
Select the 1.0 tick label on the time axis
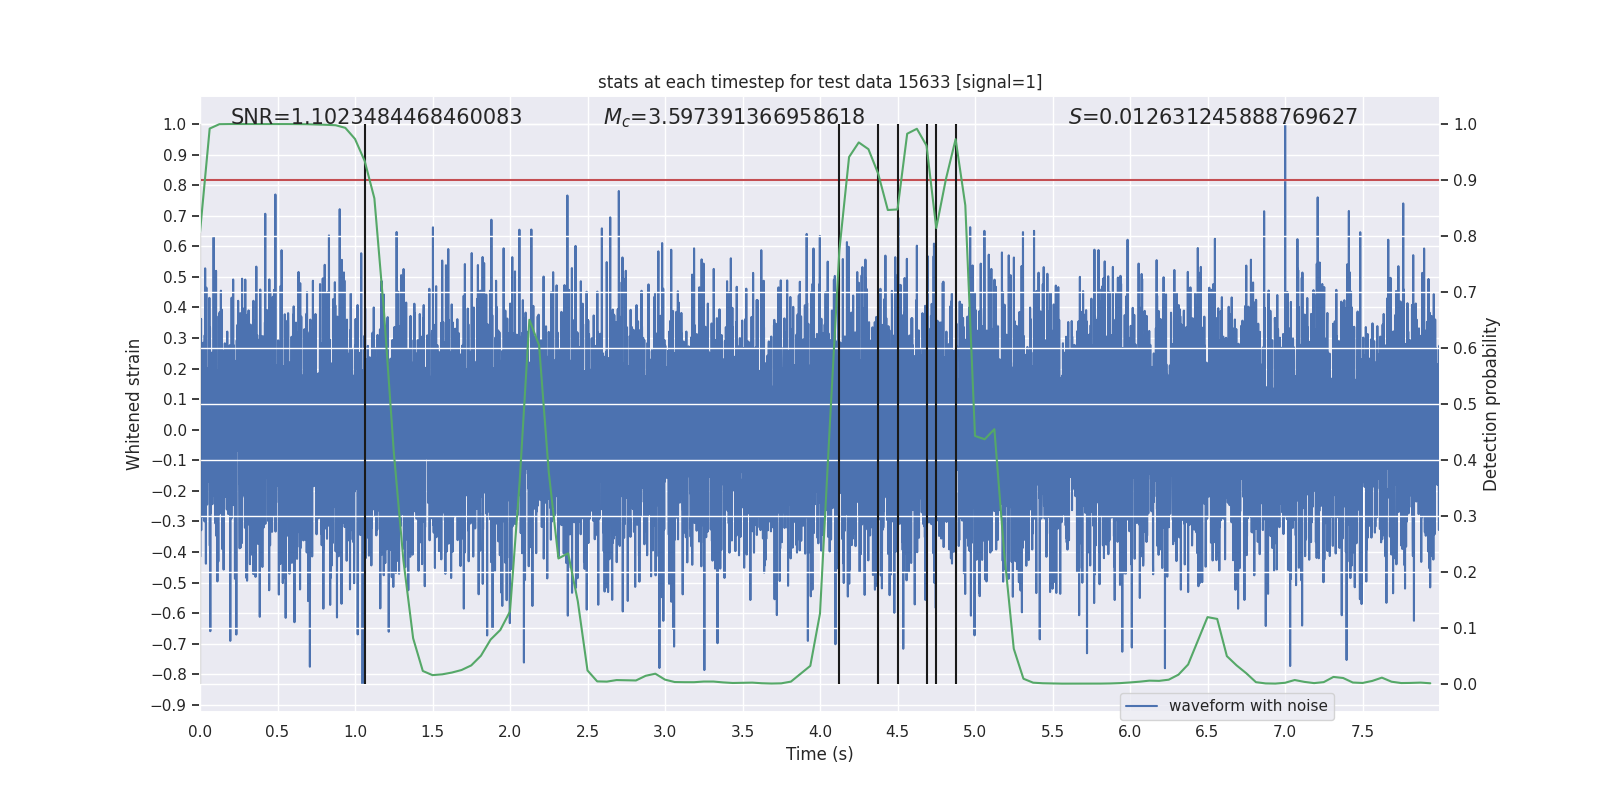tap(355, 731)
